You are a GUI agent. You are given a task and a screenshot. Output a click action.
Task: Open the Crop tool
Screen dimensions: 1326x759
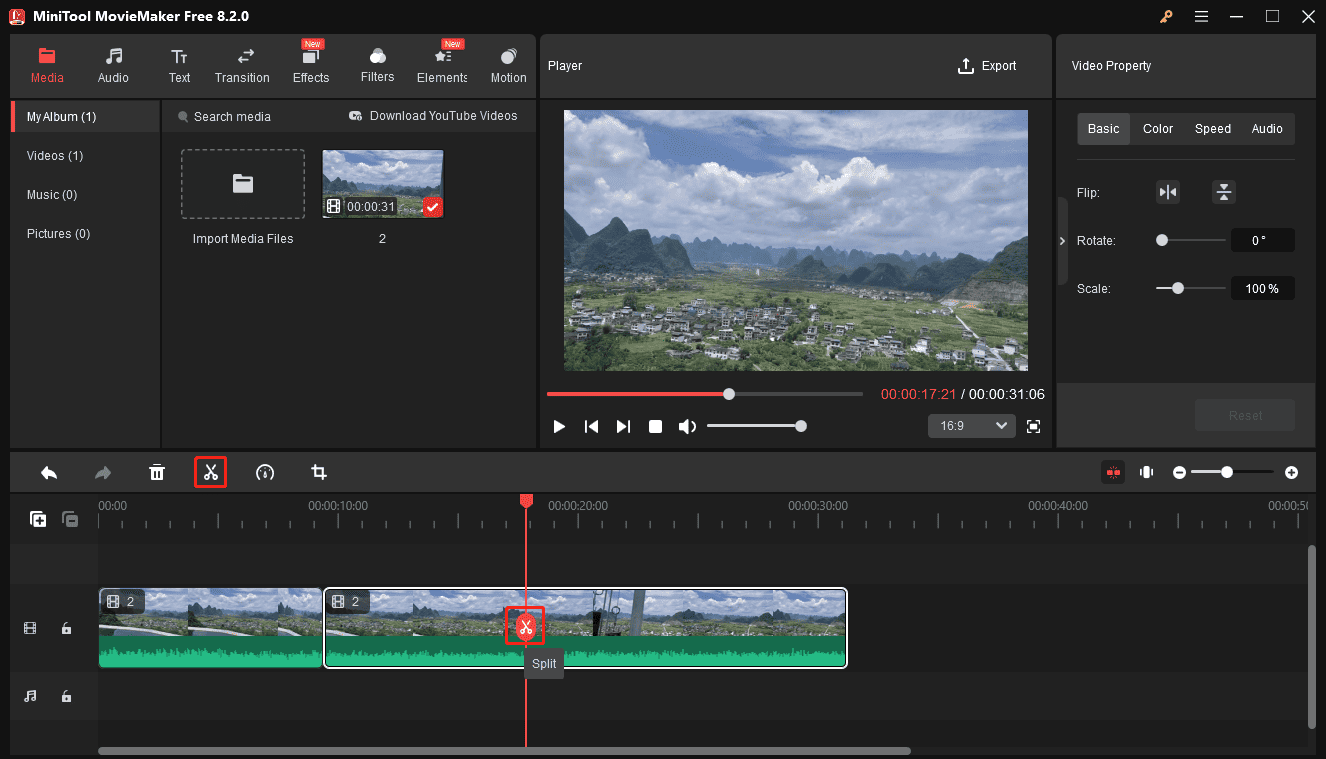tap(319, 472)
